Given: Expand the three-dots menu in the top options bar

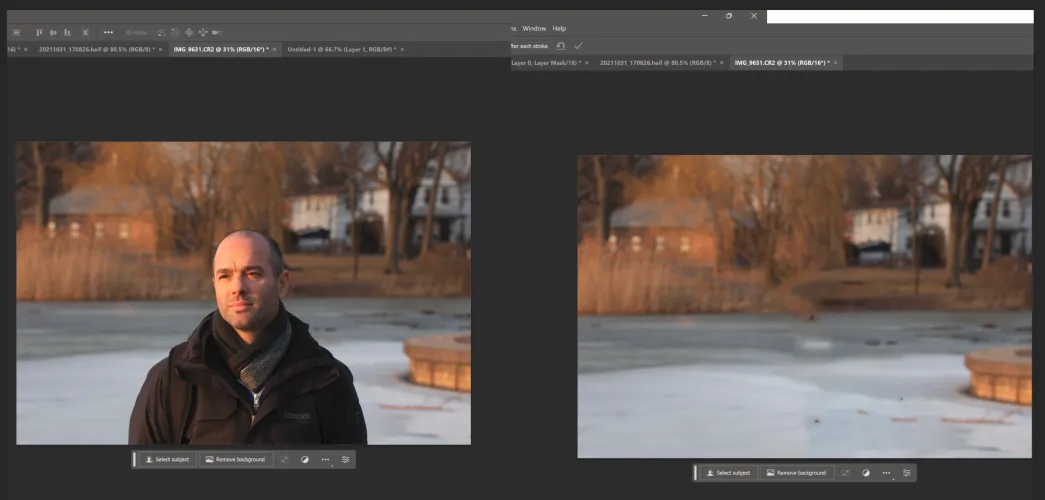Looking at the screenshot, I should 108,32.
